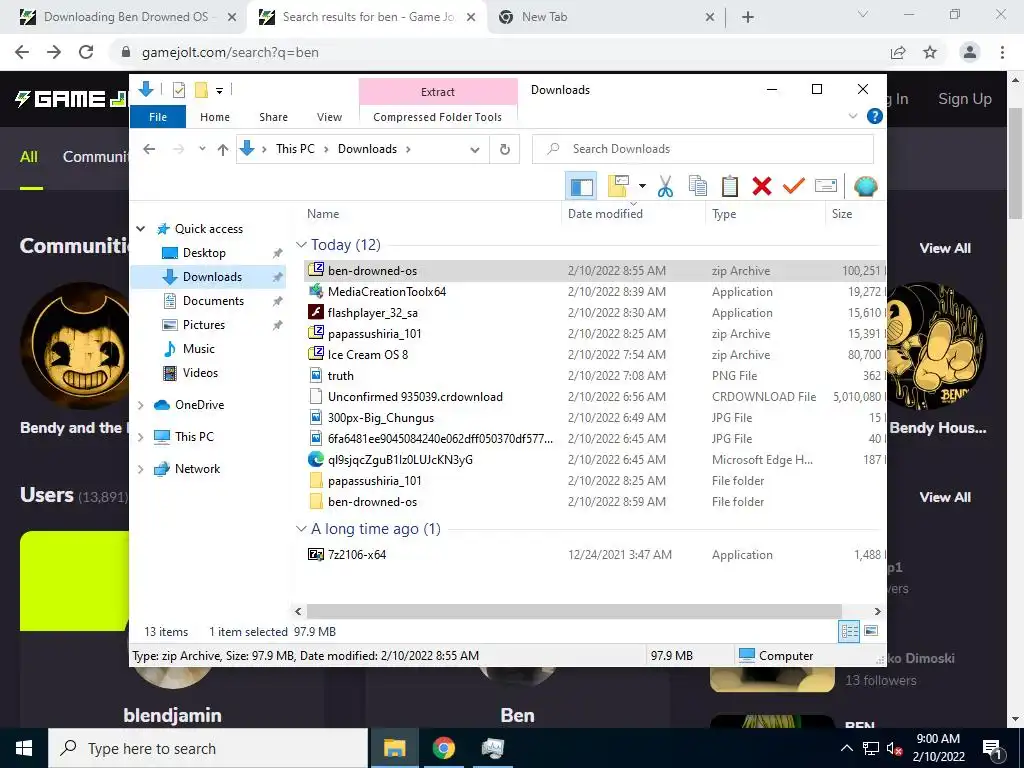The width and height of the screenshot is (1024, 768).
Task: Click the Copy icon in the Explorer toolbar
Action: pyautogui.click(x=697, y=187)
